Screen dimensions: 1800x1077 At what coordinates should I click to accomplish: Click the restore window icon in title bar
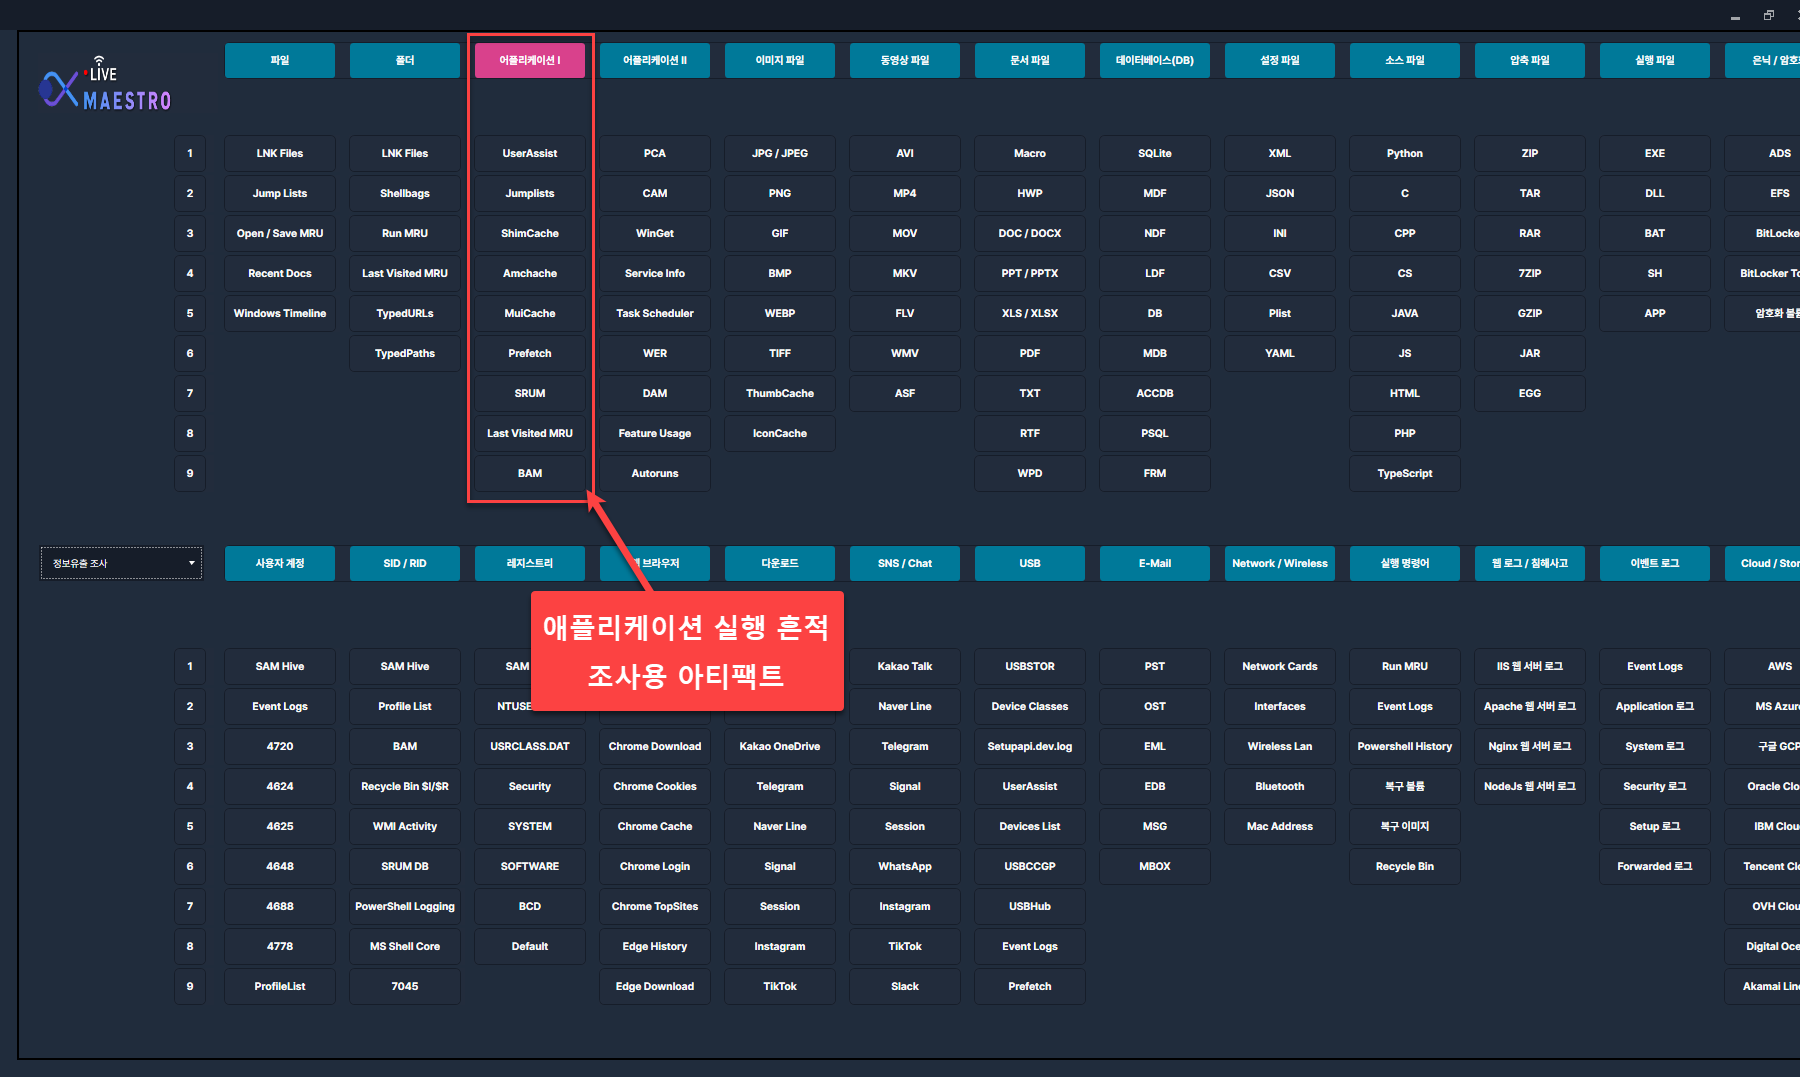(1768, 15)
